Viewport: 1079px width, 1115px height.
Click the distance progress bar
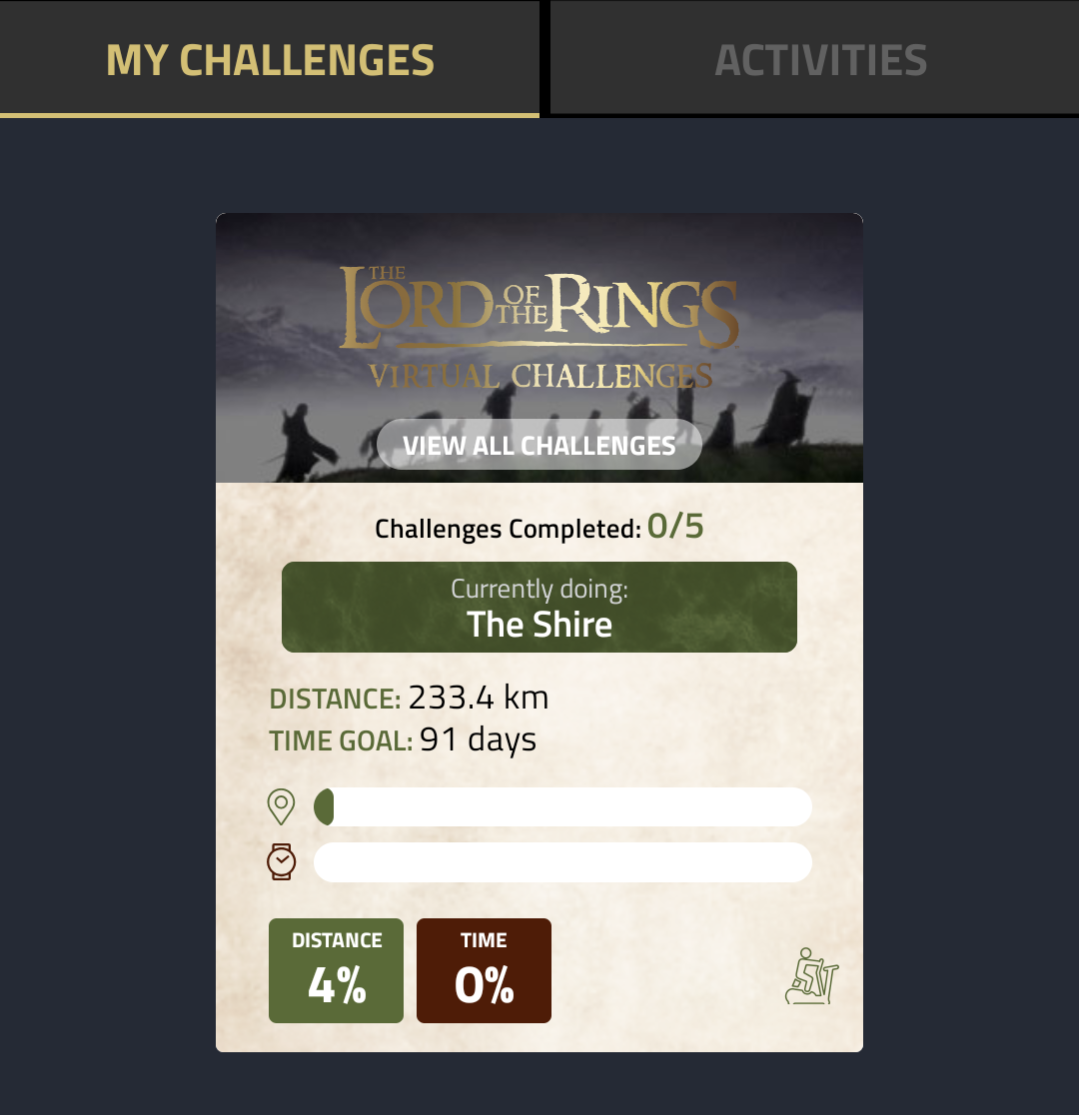tap(563, 807)
